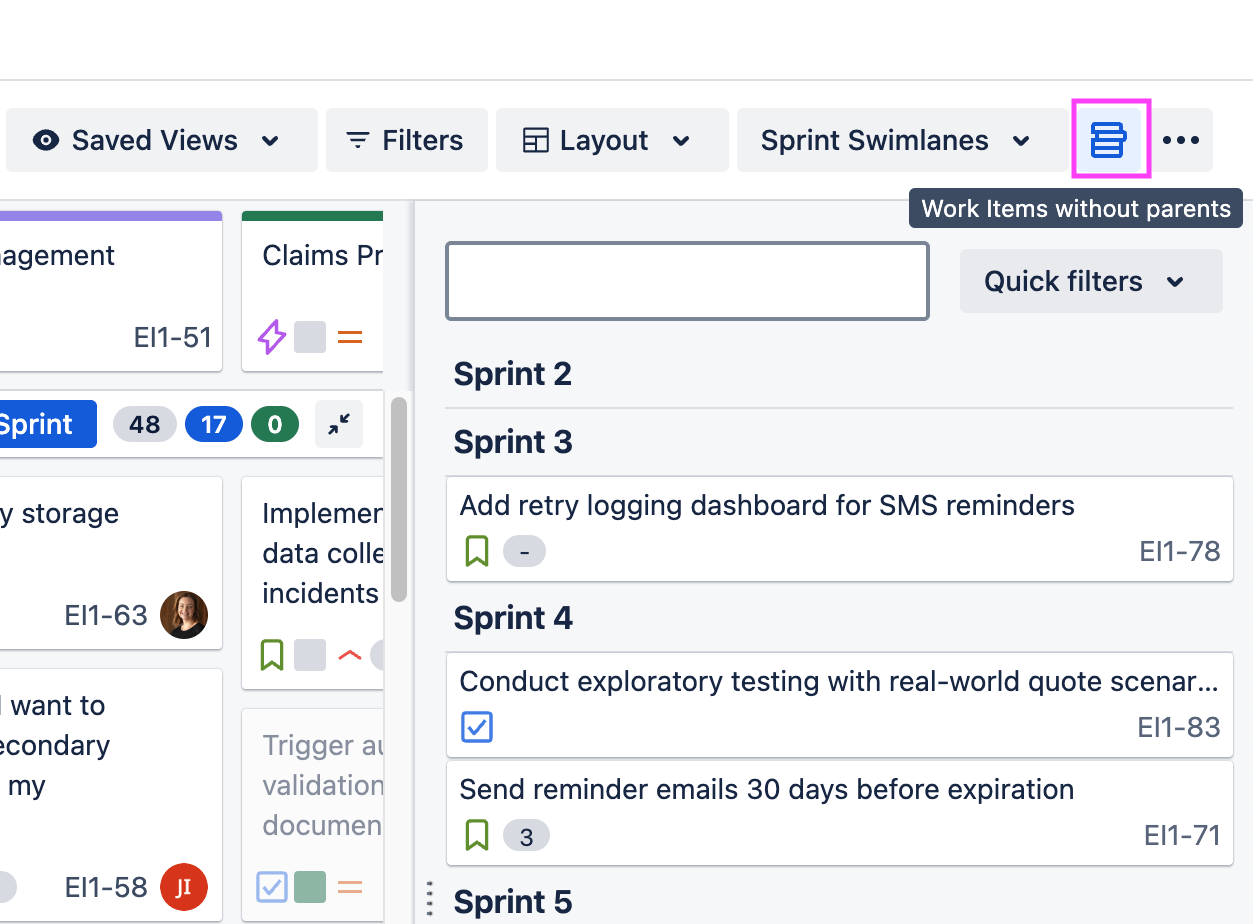The width and height of the screenshot is (1253, 924).
Task: Expand the Quick filters dropdown
Action: tap(1089, 281)
